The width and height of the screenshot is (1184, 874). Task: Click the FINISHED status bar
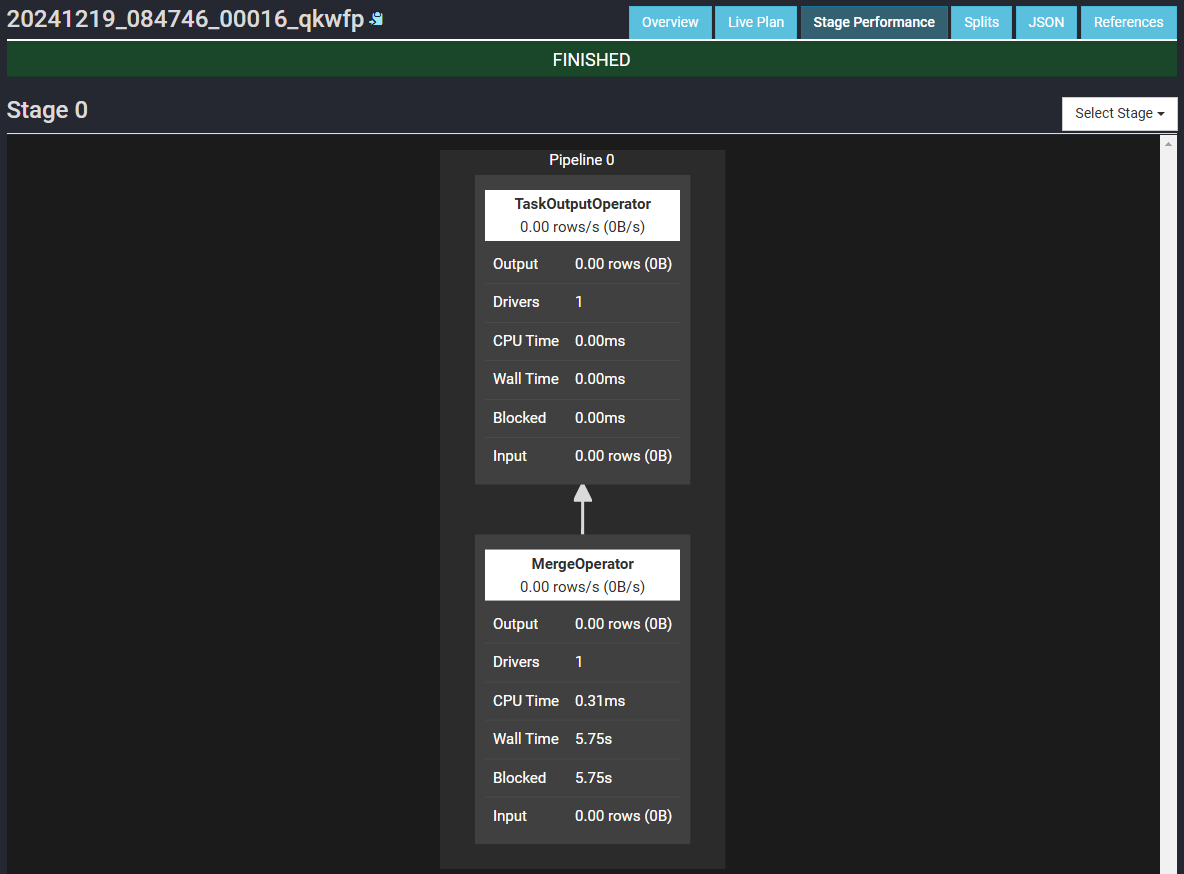coord(591,60)
